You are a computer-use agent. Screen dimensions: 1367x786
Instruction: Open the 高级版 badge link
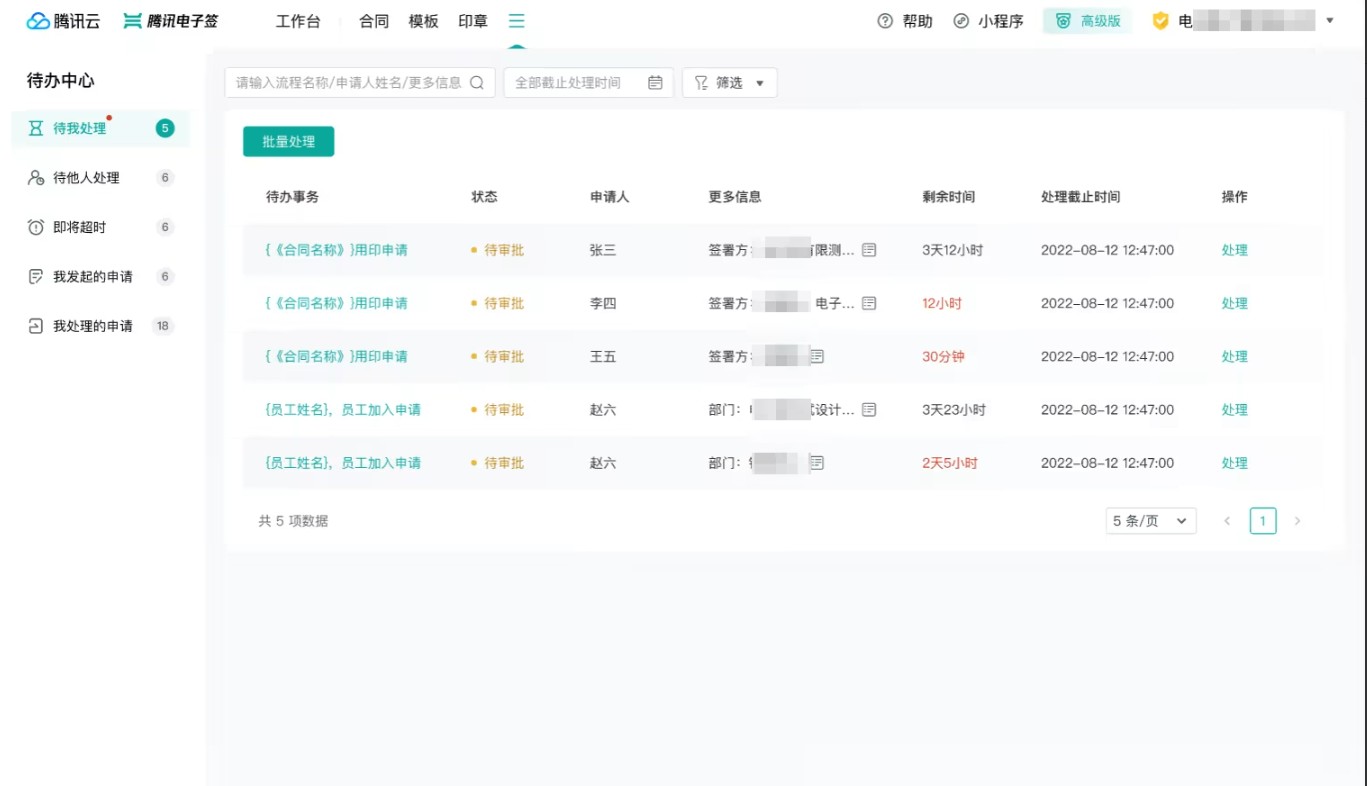tap(1087, 21)
